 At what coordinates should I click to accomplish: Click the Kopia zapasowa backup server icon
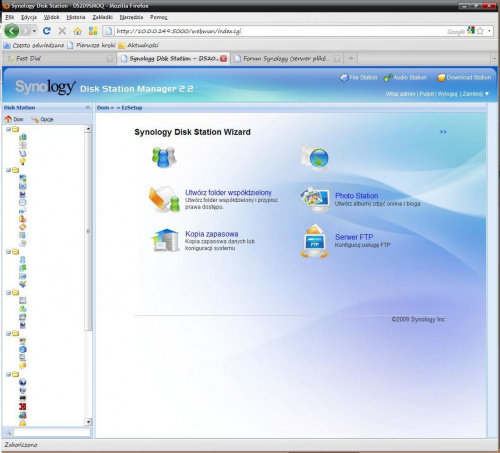(x=165, y=240)
